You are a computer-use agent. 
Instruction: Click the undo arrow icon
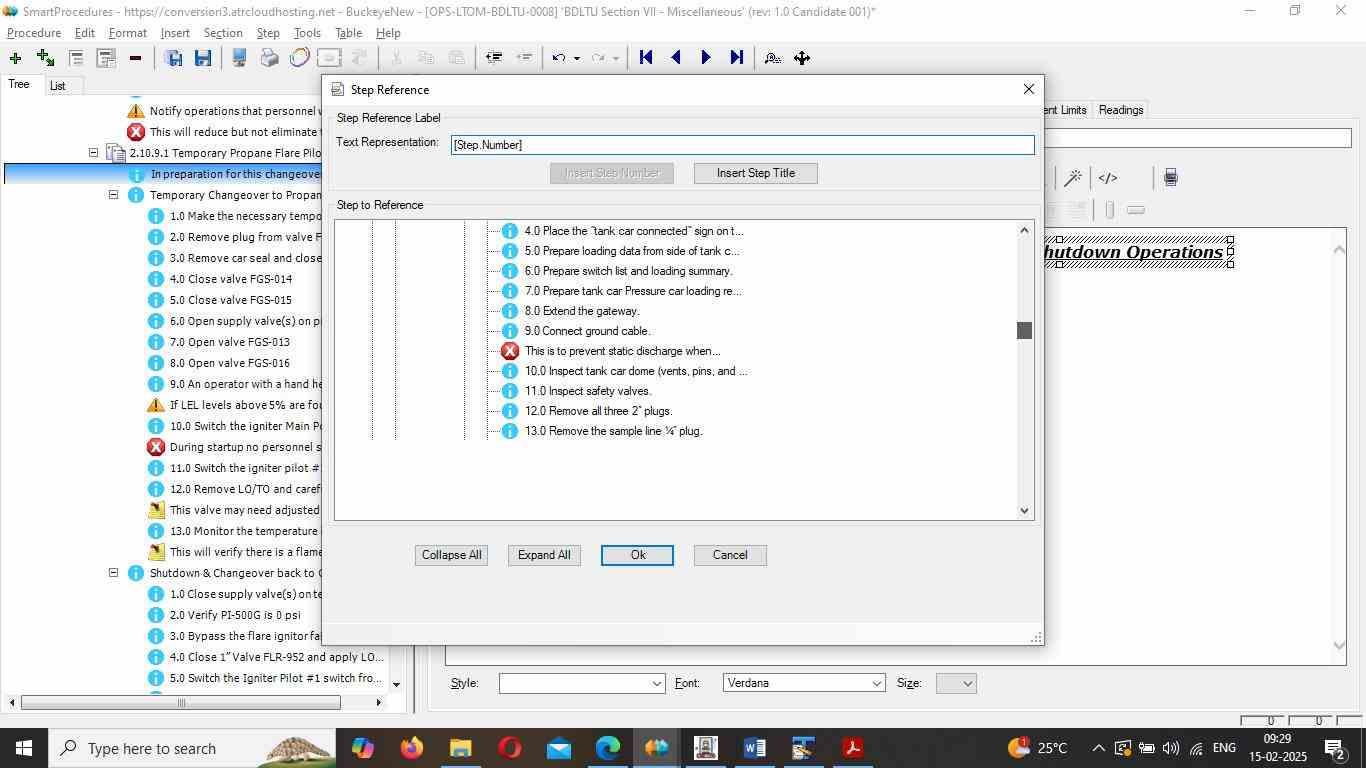(560, 58)
